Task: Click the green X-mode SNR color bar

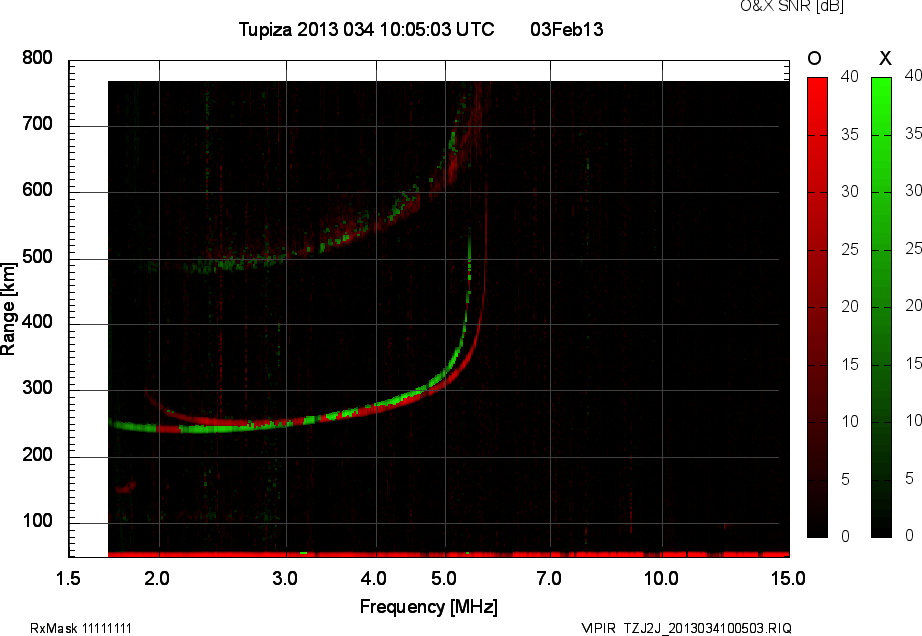Action: click(881, 306)
